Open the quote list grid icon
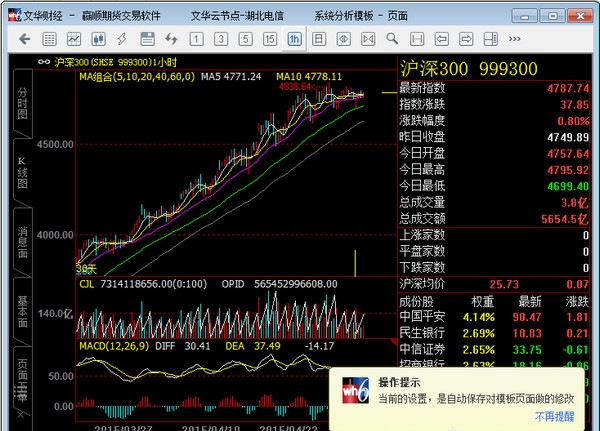 (x=49, y=39)
